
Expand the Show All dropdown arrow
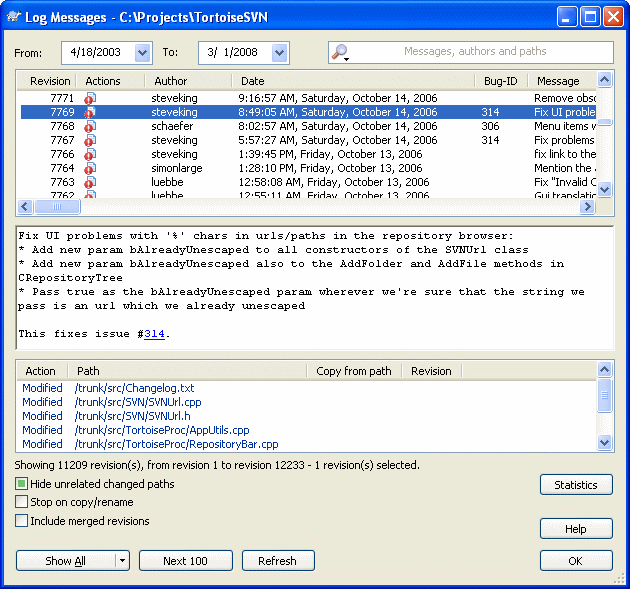(x=122, y=561)
